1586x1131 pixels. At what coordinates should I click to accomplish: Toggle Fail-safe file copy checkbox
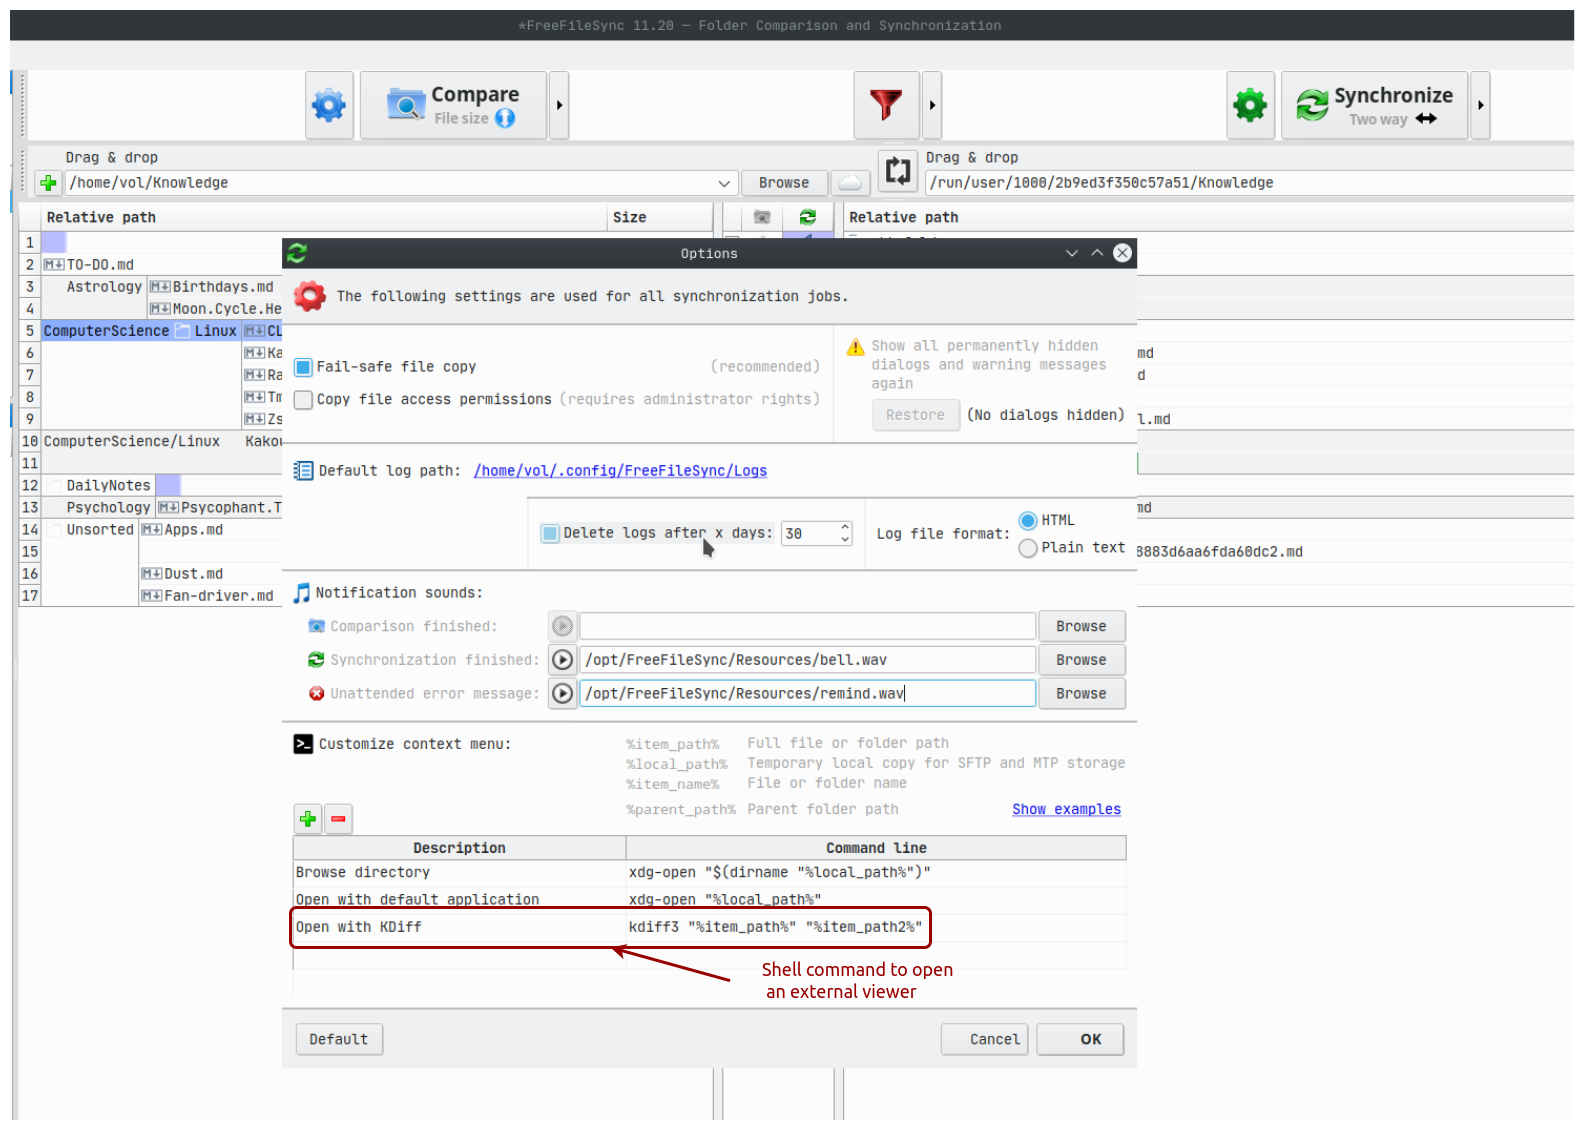click(304, 367)
